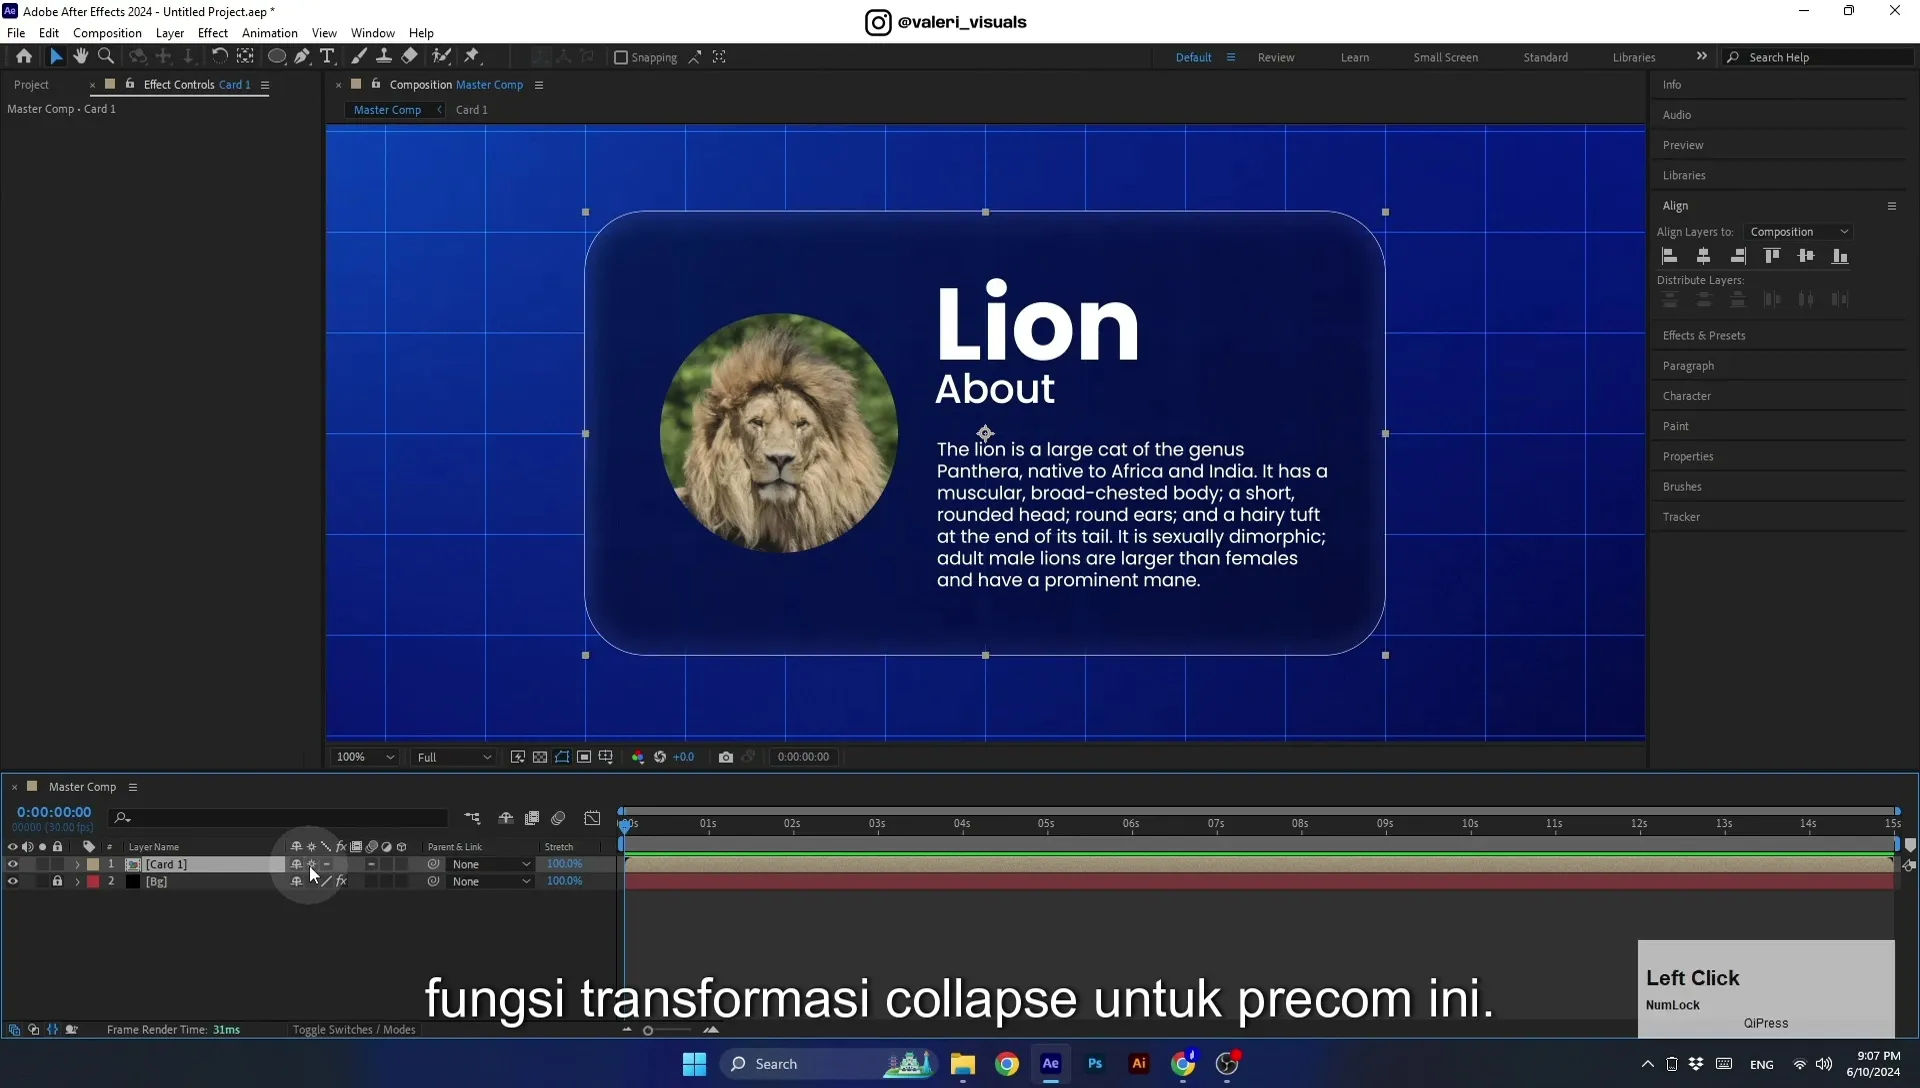Open the Full resolution dropdown

tap(454, 757)
